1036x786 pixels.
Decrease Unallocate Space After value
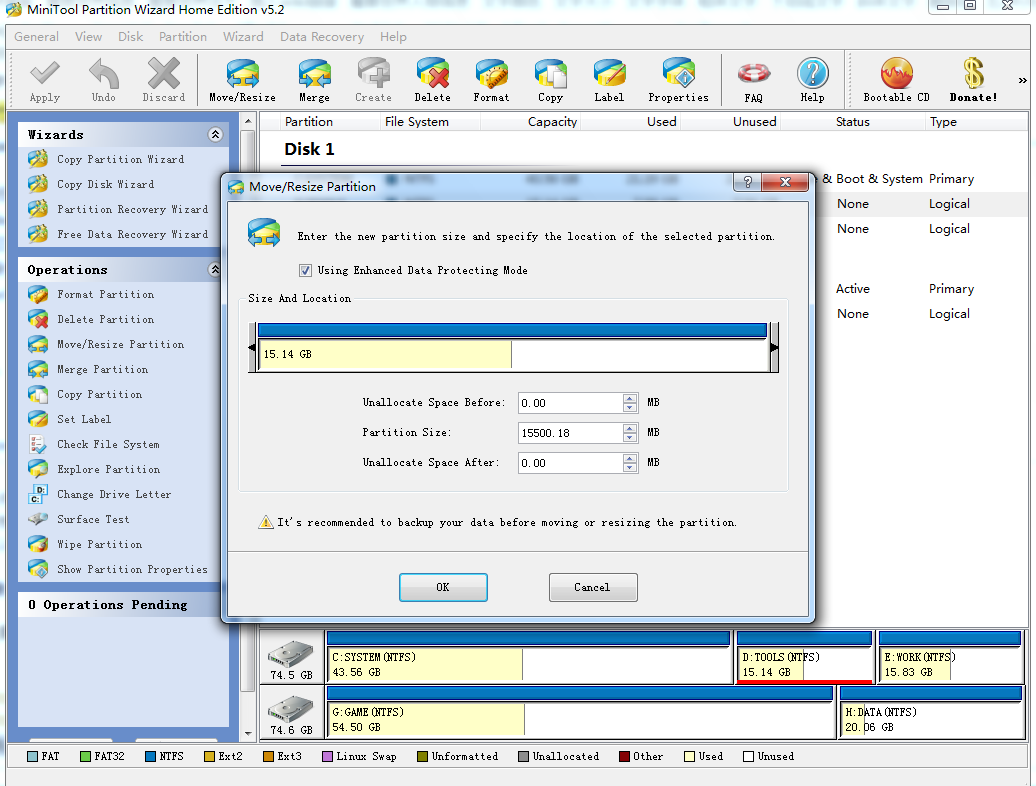[630, 468]
